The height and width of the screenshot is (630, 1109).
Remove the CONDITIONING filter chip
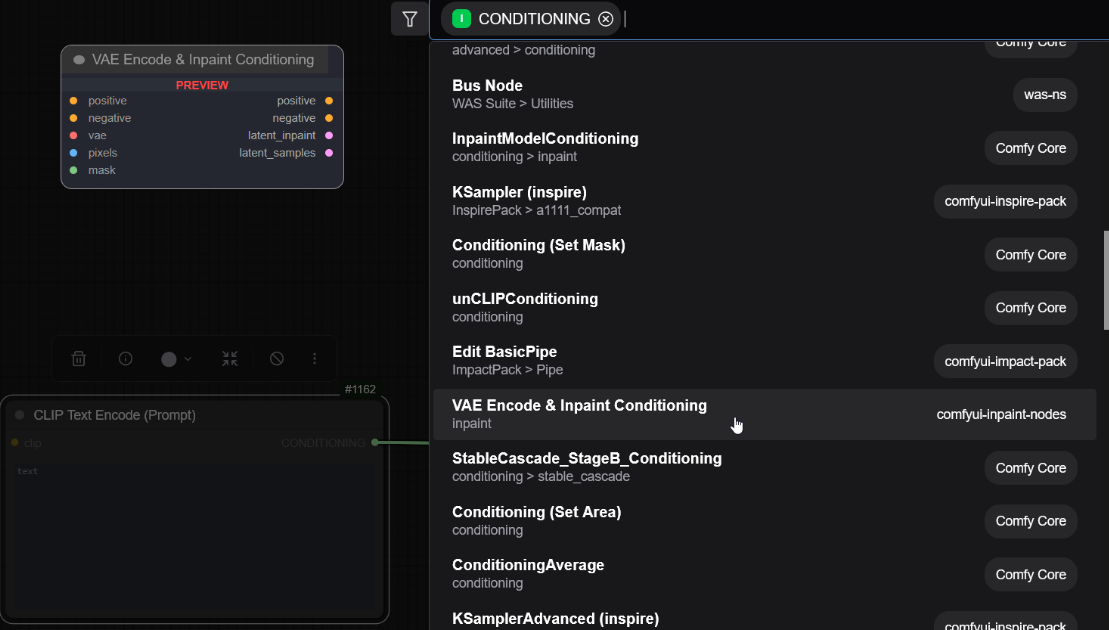[x=605, y=19]
